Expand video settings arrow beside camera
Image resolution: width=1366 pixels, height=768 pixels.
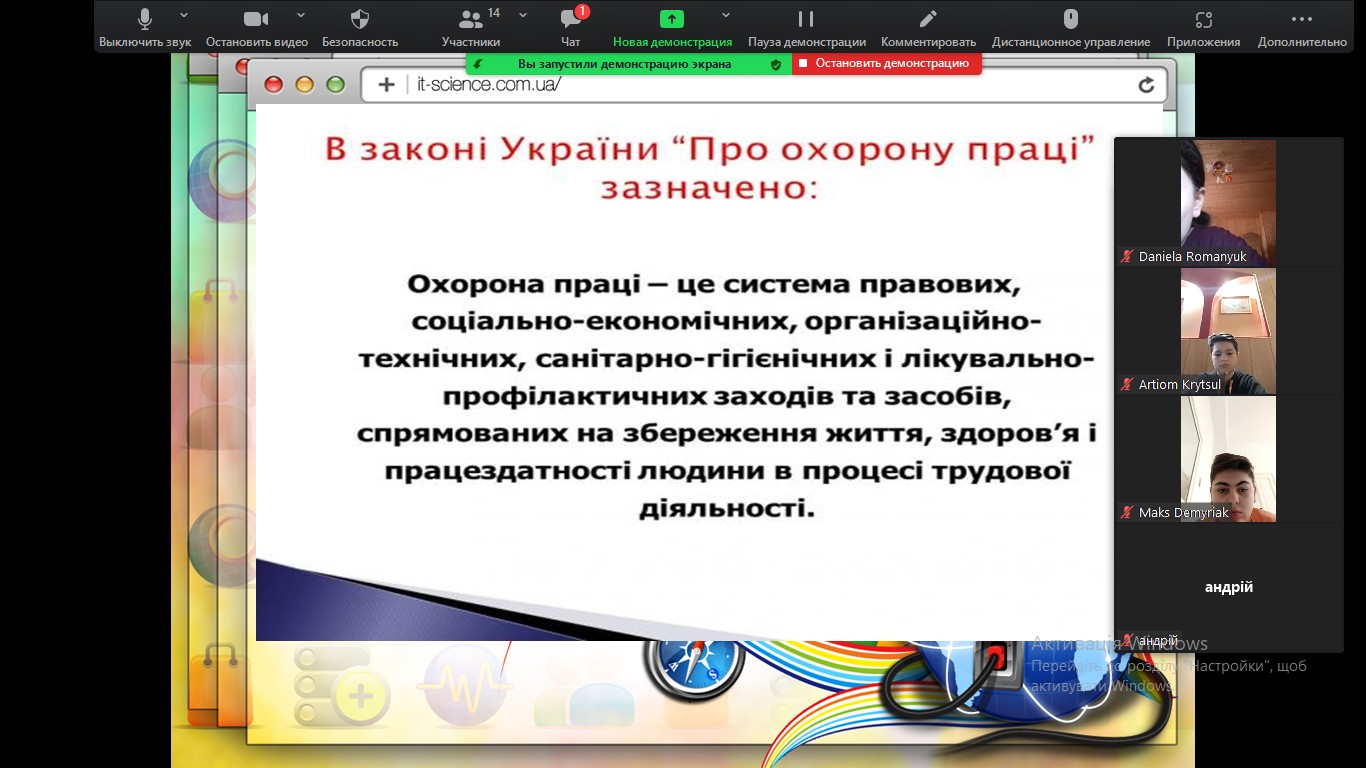tap(299, 15)
